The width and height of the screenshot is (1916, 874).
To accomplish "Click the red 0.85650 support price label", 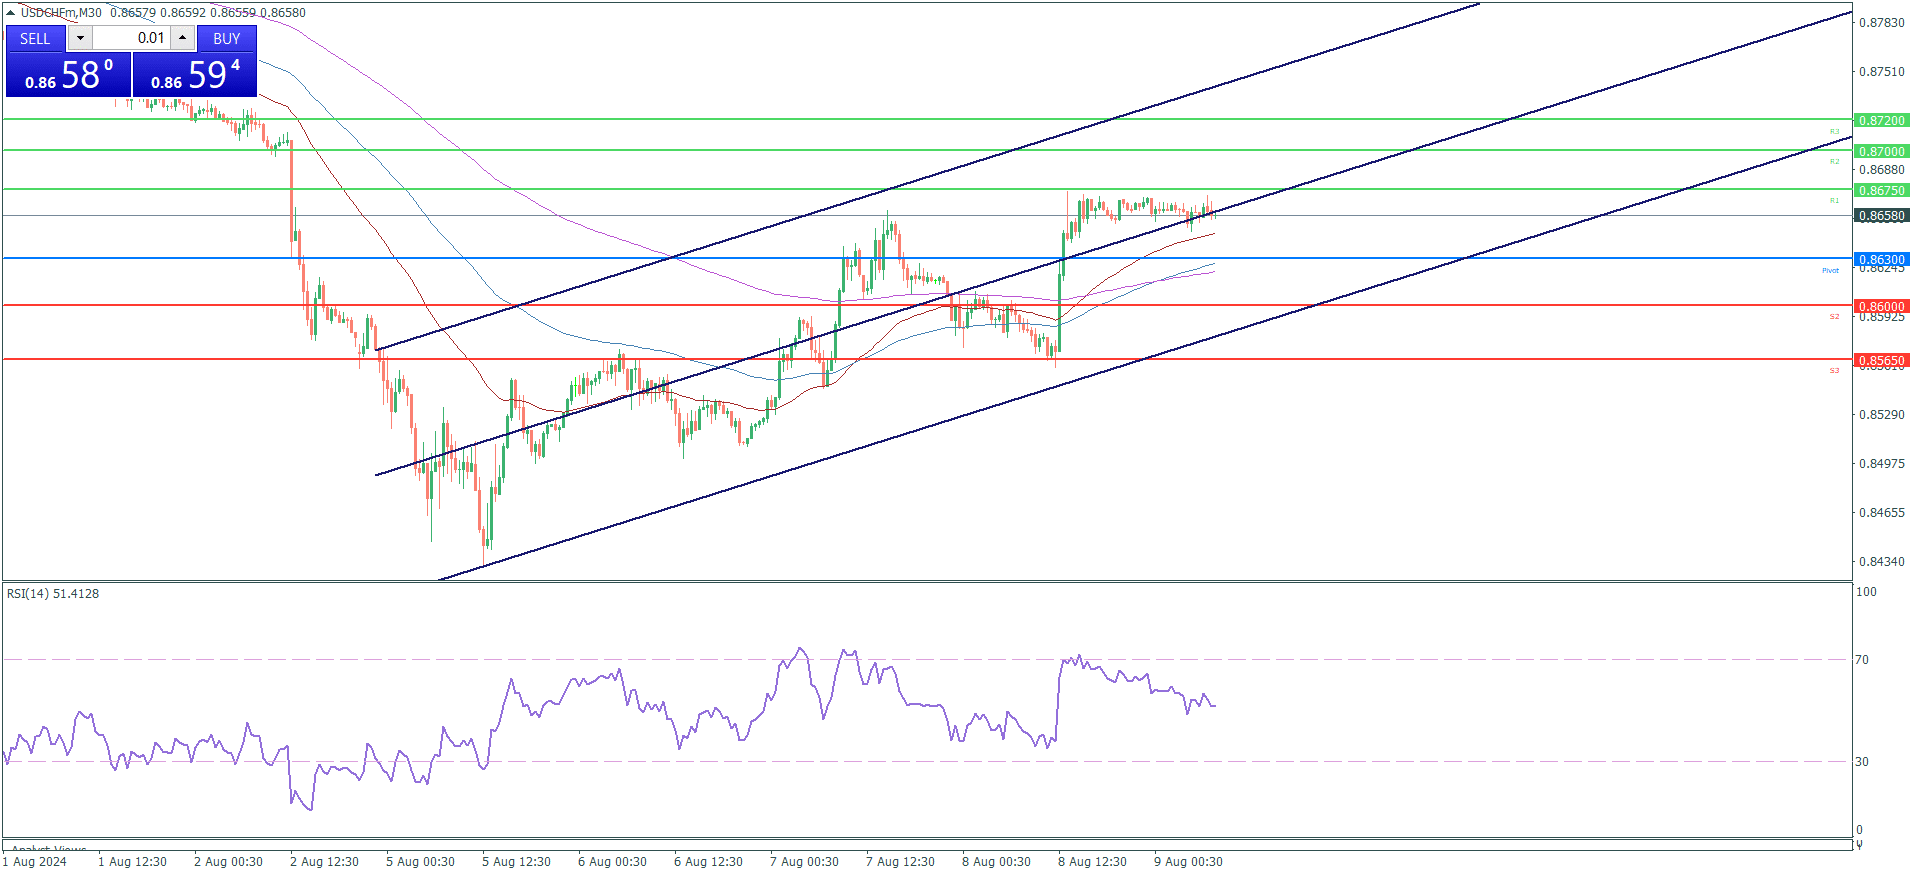I will point(1881,360).
